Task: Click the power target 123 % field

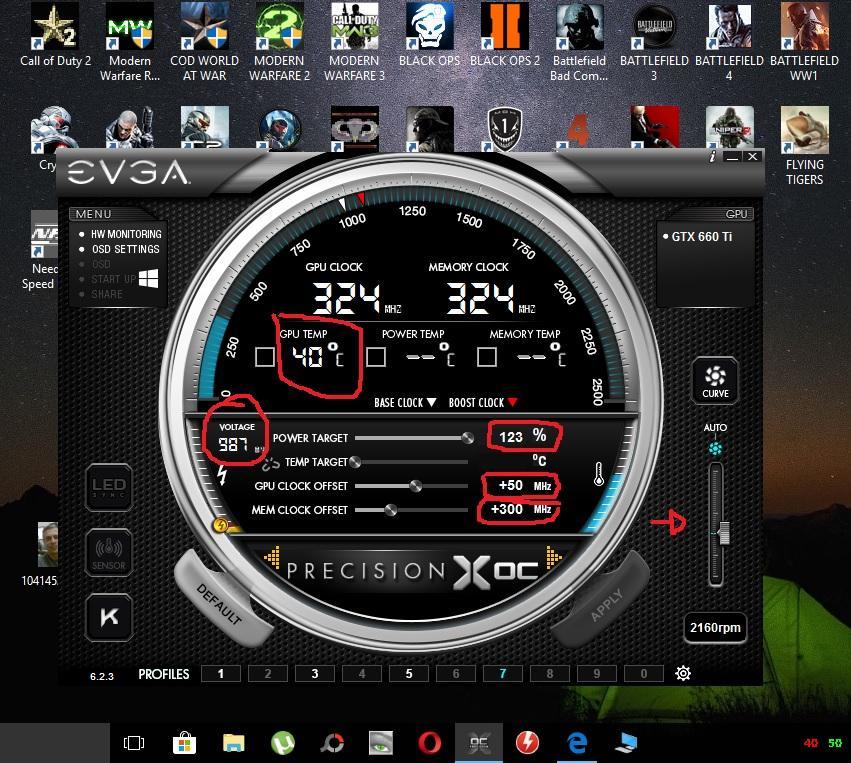Action: (x=523, y=436)
